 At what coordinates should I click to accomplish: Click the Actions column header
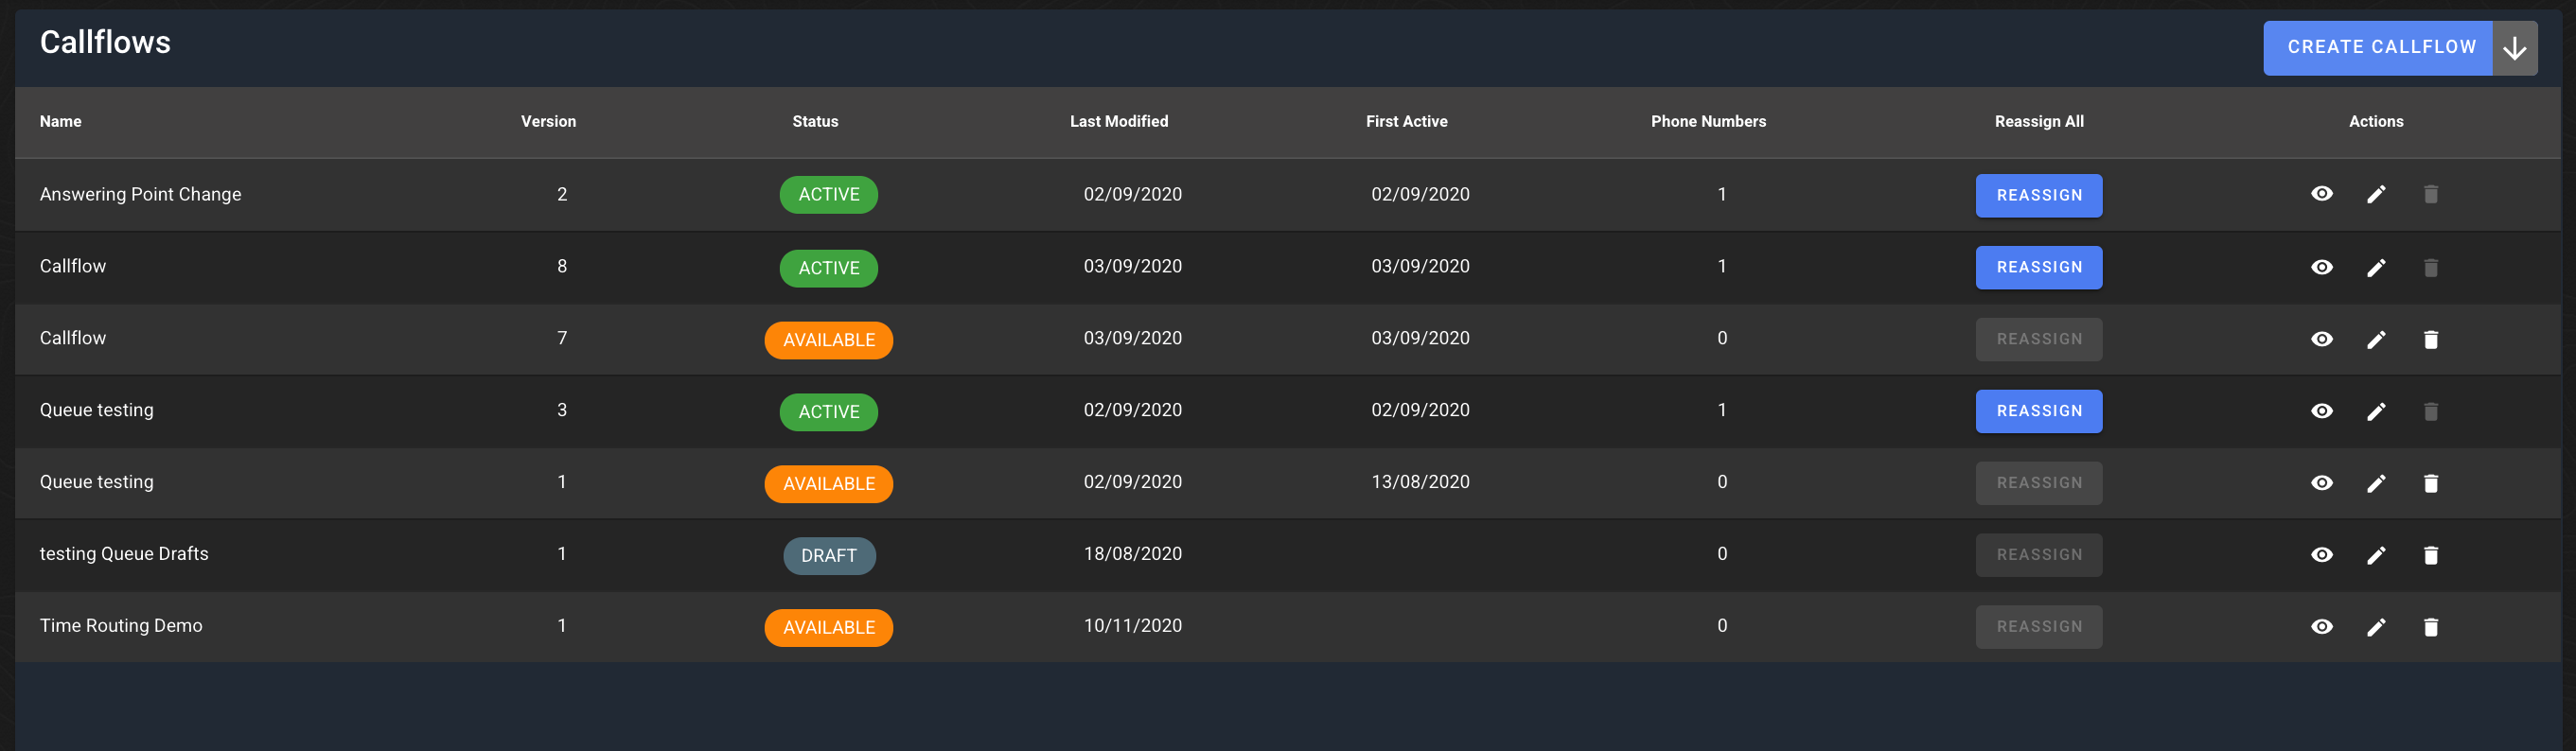[2375, 121]
